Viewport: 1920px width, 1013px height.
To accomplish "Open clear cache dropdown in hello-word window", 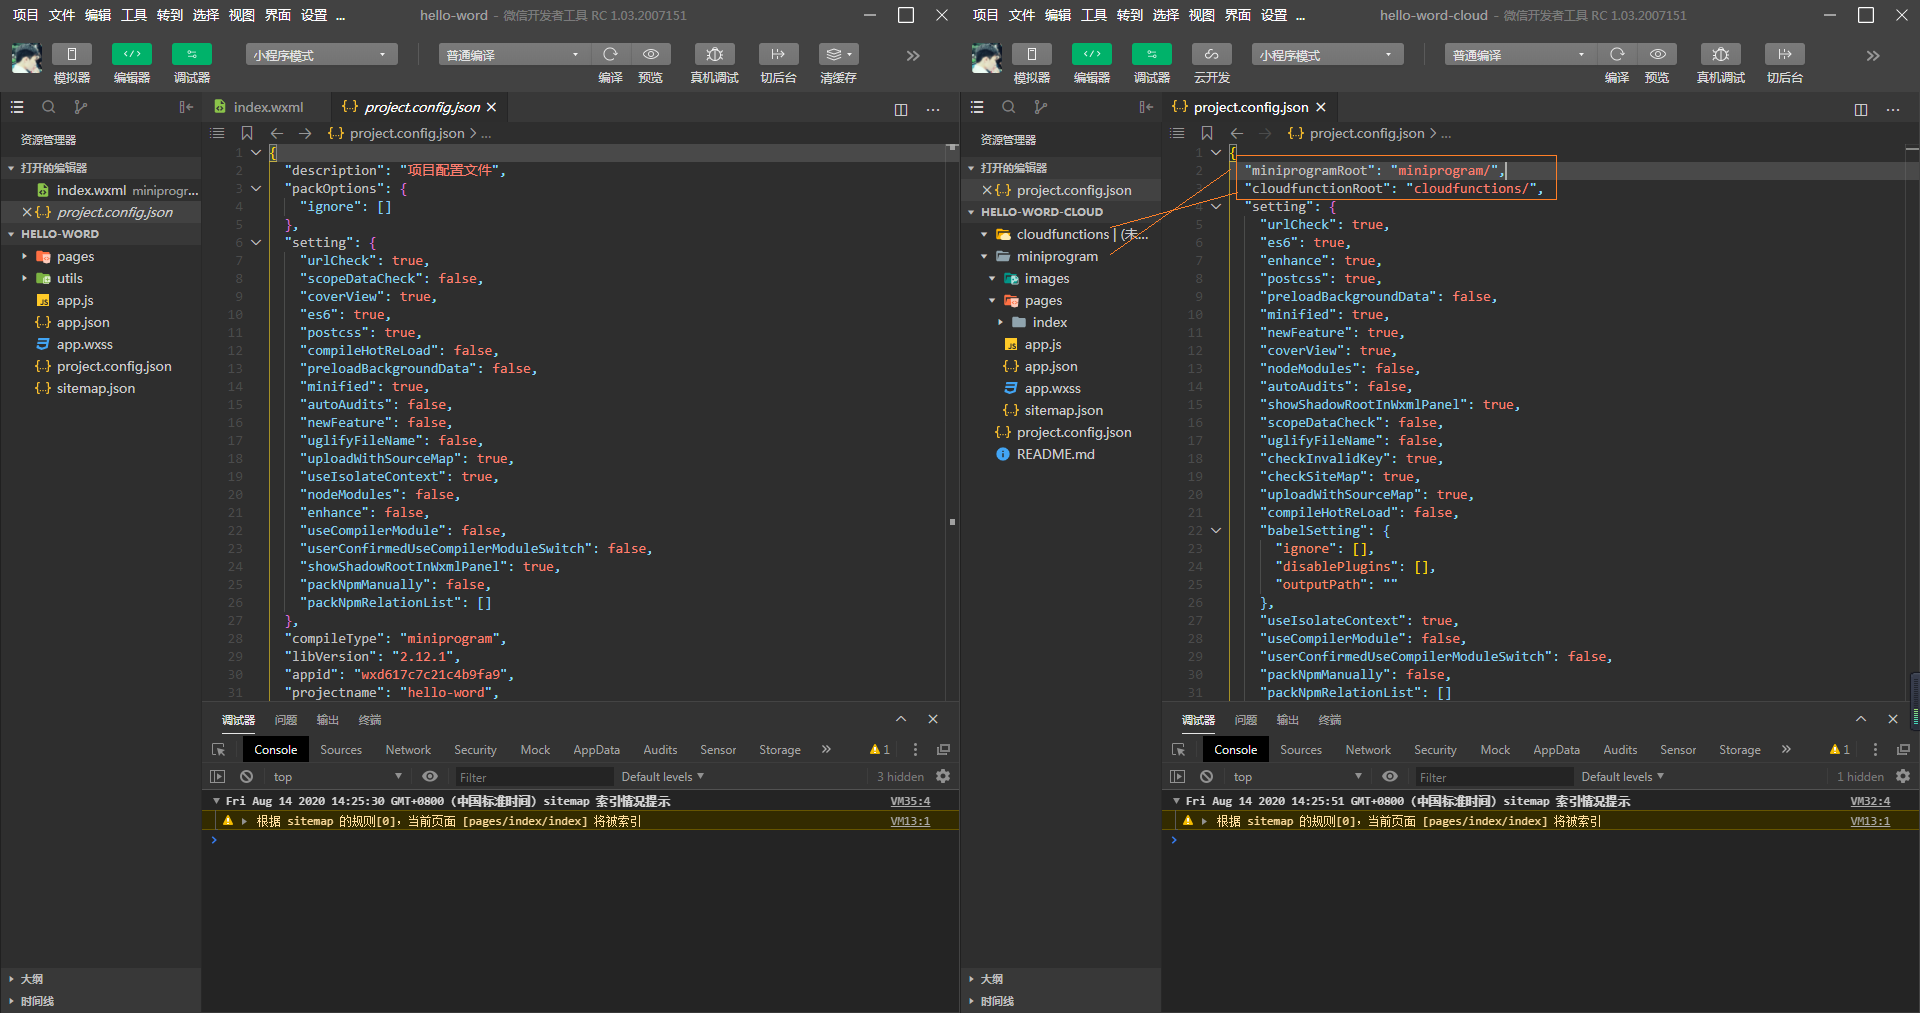I will pos(838,54).
